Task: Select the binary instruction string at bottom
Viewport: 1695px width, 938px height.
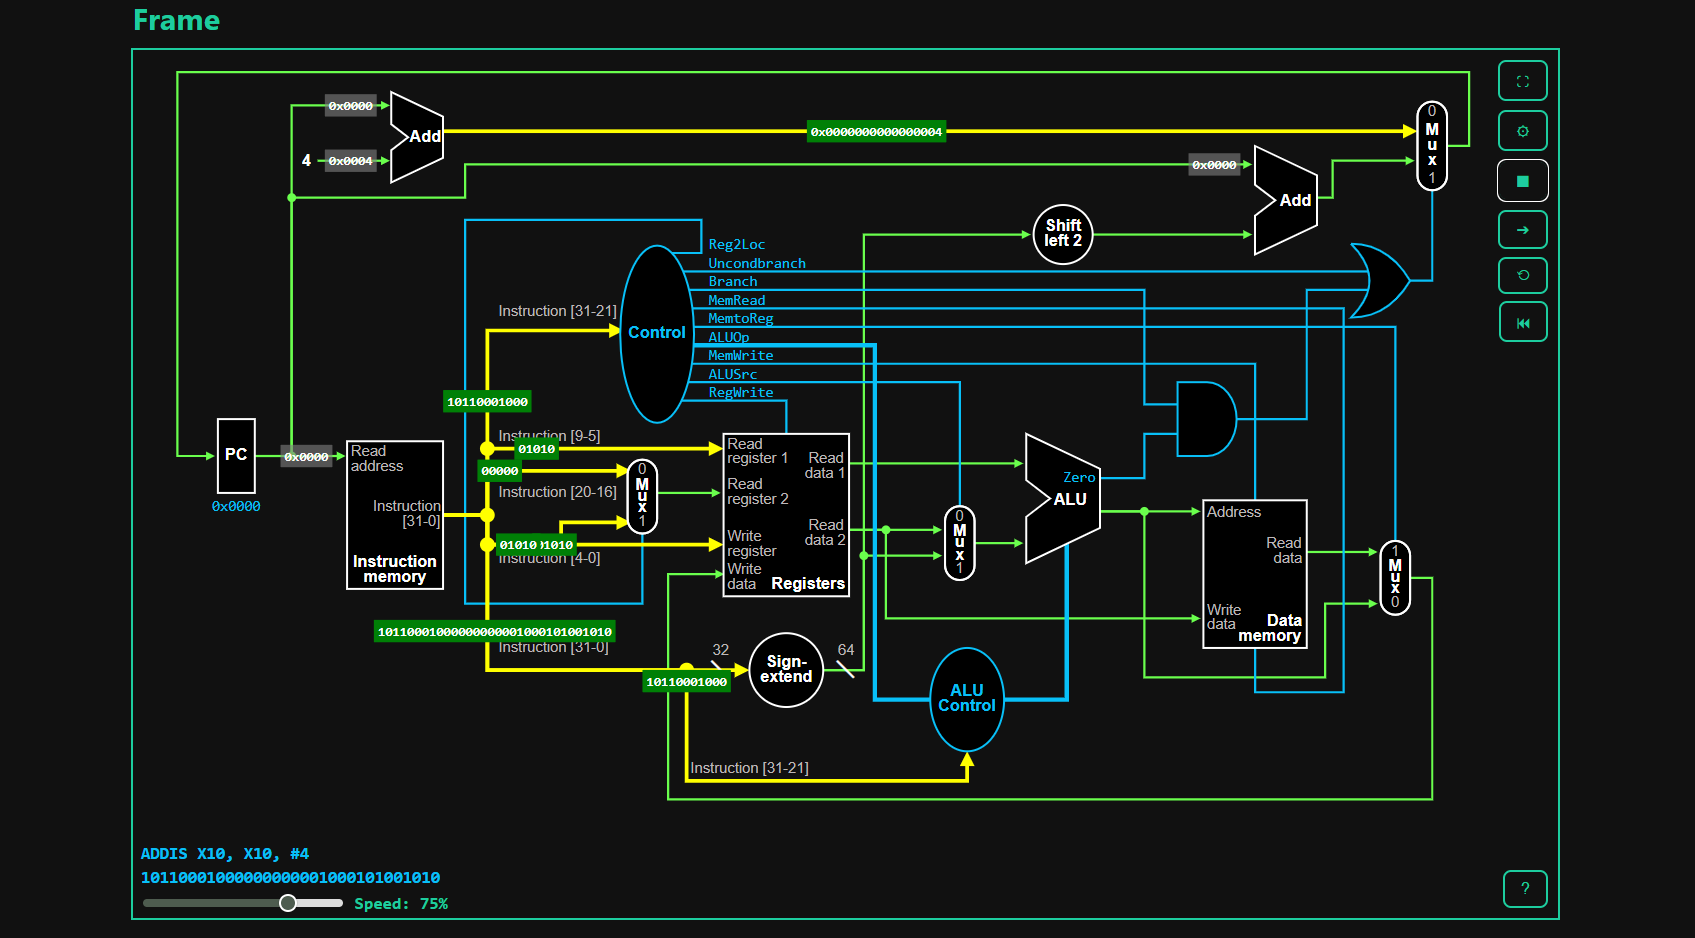Action: [290, 877]
